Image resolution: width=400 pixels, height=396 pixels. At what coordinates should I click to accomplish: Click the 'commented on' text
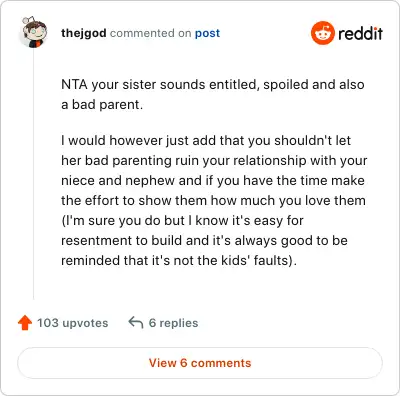(x=150, y=33)
